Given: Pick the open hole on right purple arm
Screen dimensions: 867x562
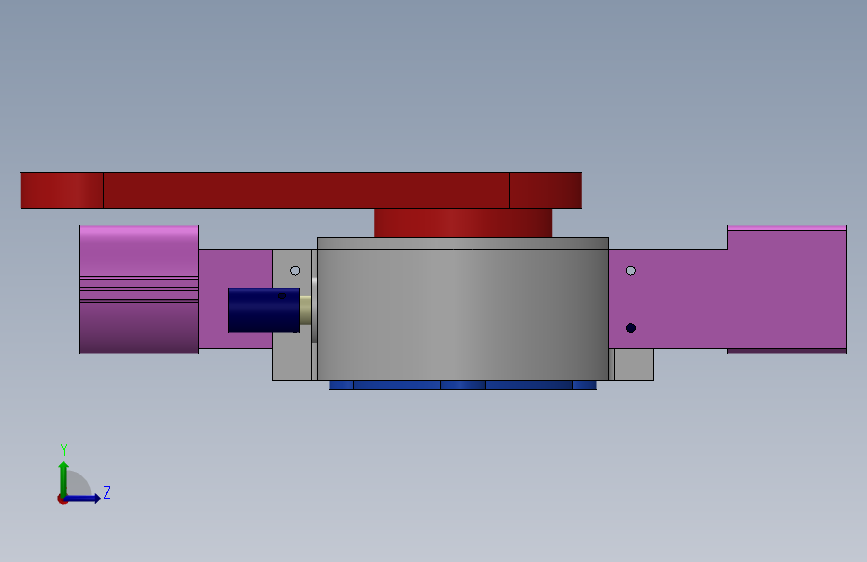Looking at the screenshot, I should tap(630, 270).
